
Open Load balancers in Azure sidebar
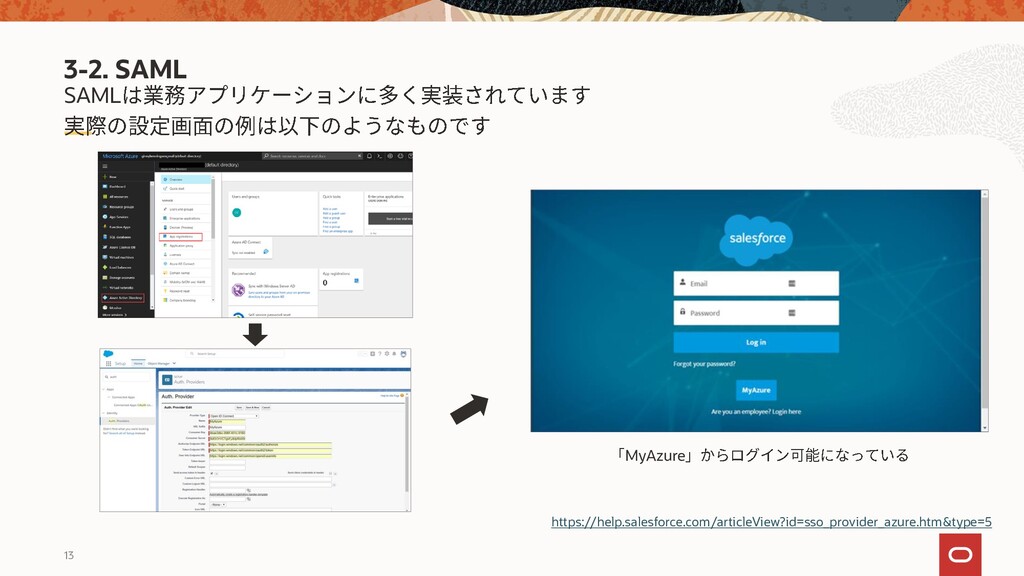(x=117, y=268)
